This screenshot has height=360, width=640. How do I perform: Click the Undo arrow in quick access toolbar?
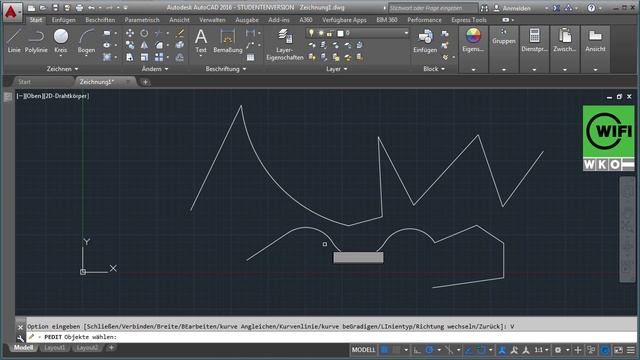91,8
